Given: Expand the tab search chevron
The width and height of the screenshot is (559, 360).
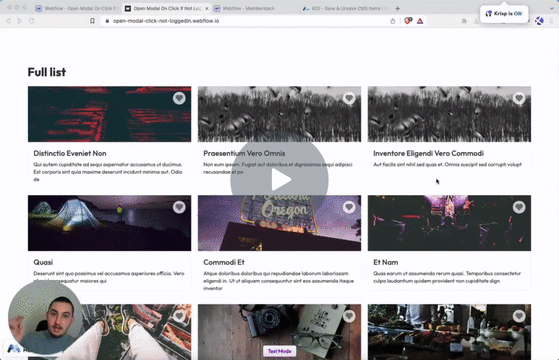Looking at the screenshot, I should (x=552, y=8).
